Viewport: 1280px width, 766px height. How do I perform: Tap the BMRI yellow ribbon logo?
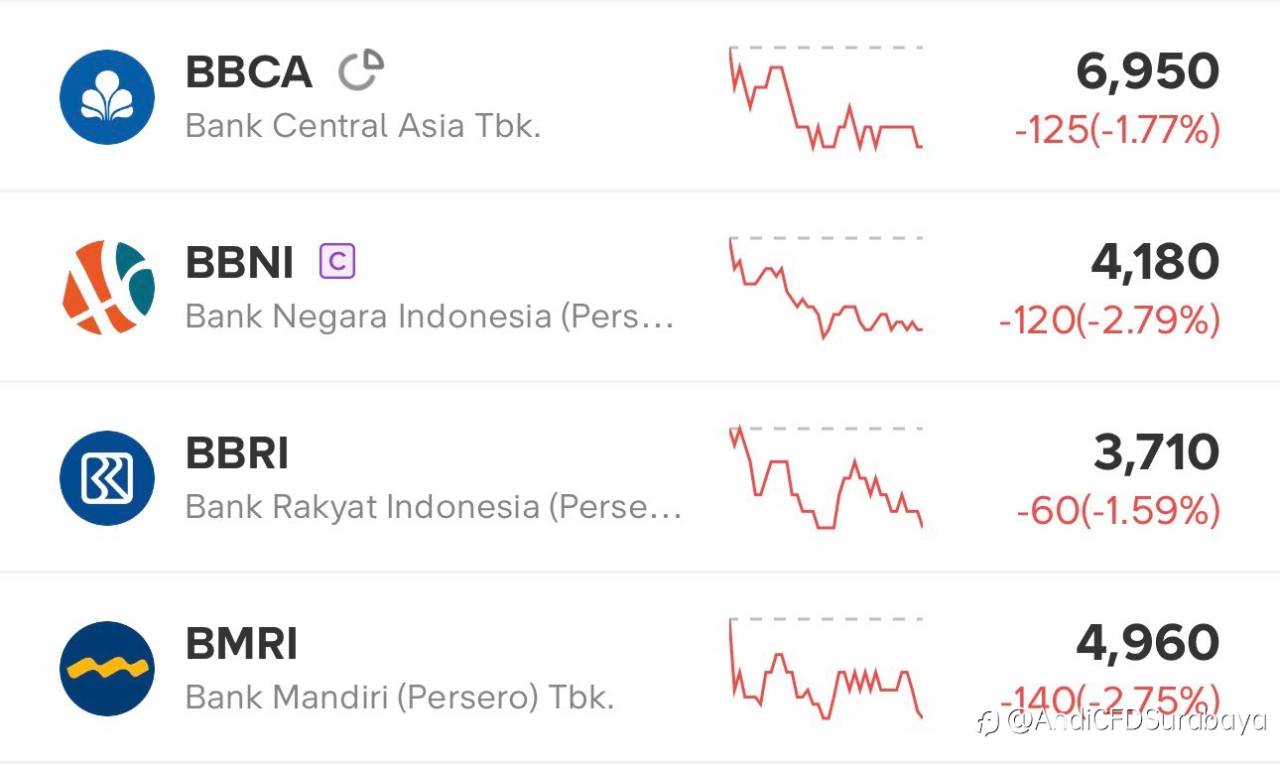(107, 668)
